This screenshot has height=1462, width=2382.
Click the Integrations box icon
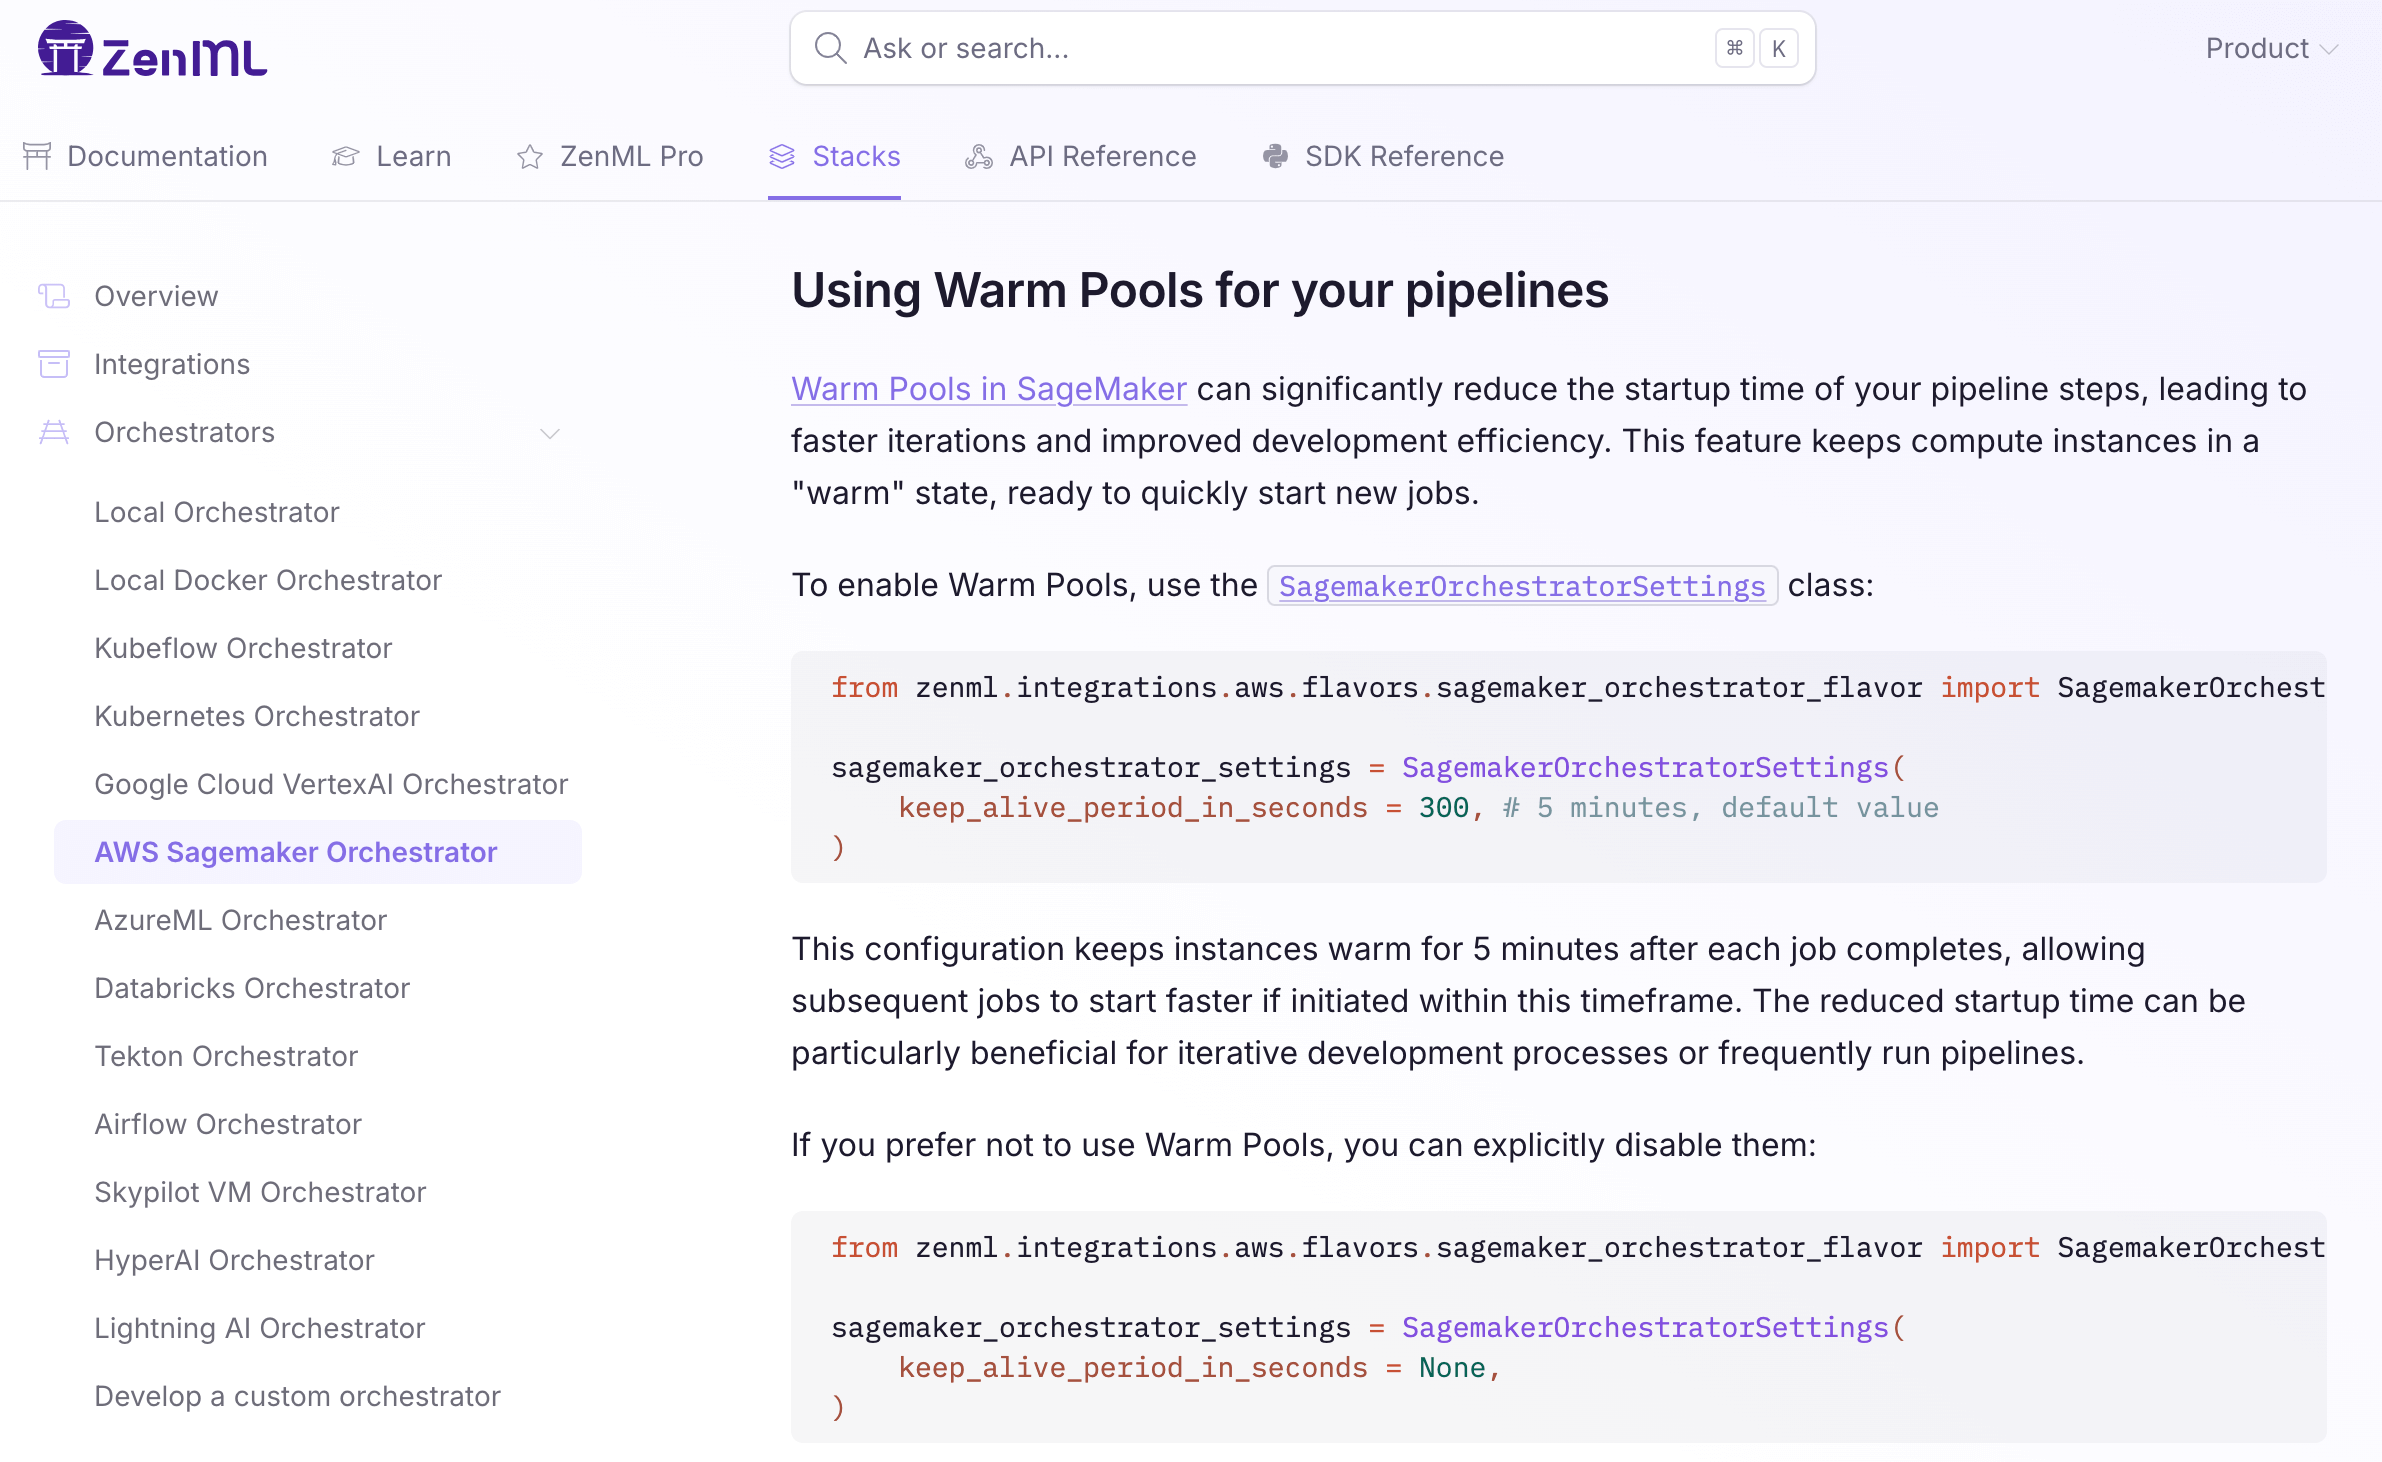(54, 364)
